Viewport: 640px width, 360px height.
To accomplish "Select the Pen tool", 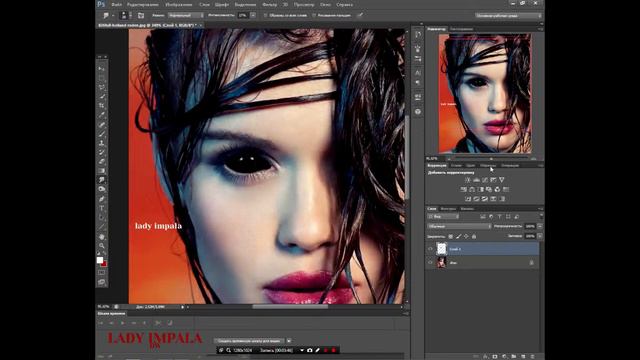I will pyautogui.click(x=102, y=199).
